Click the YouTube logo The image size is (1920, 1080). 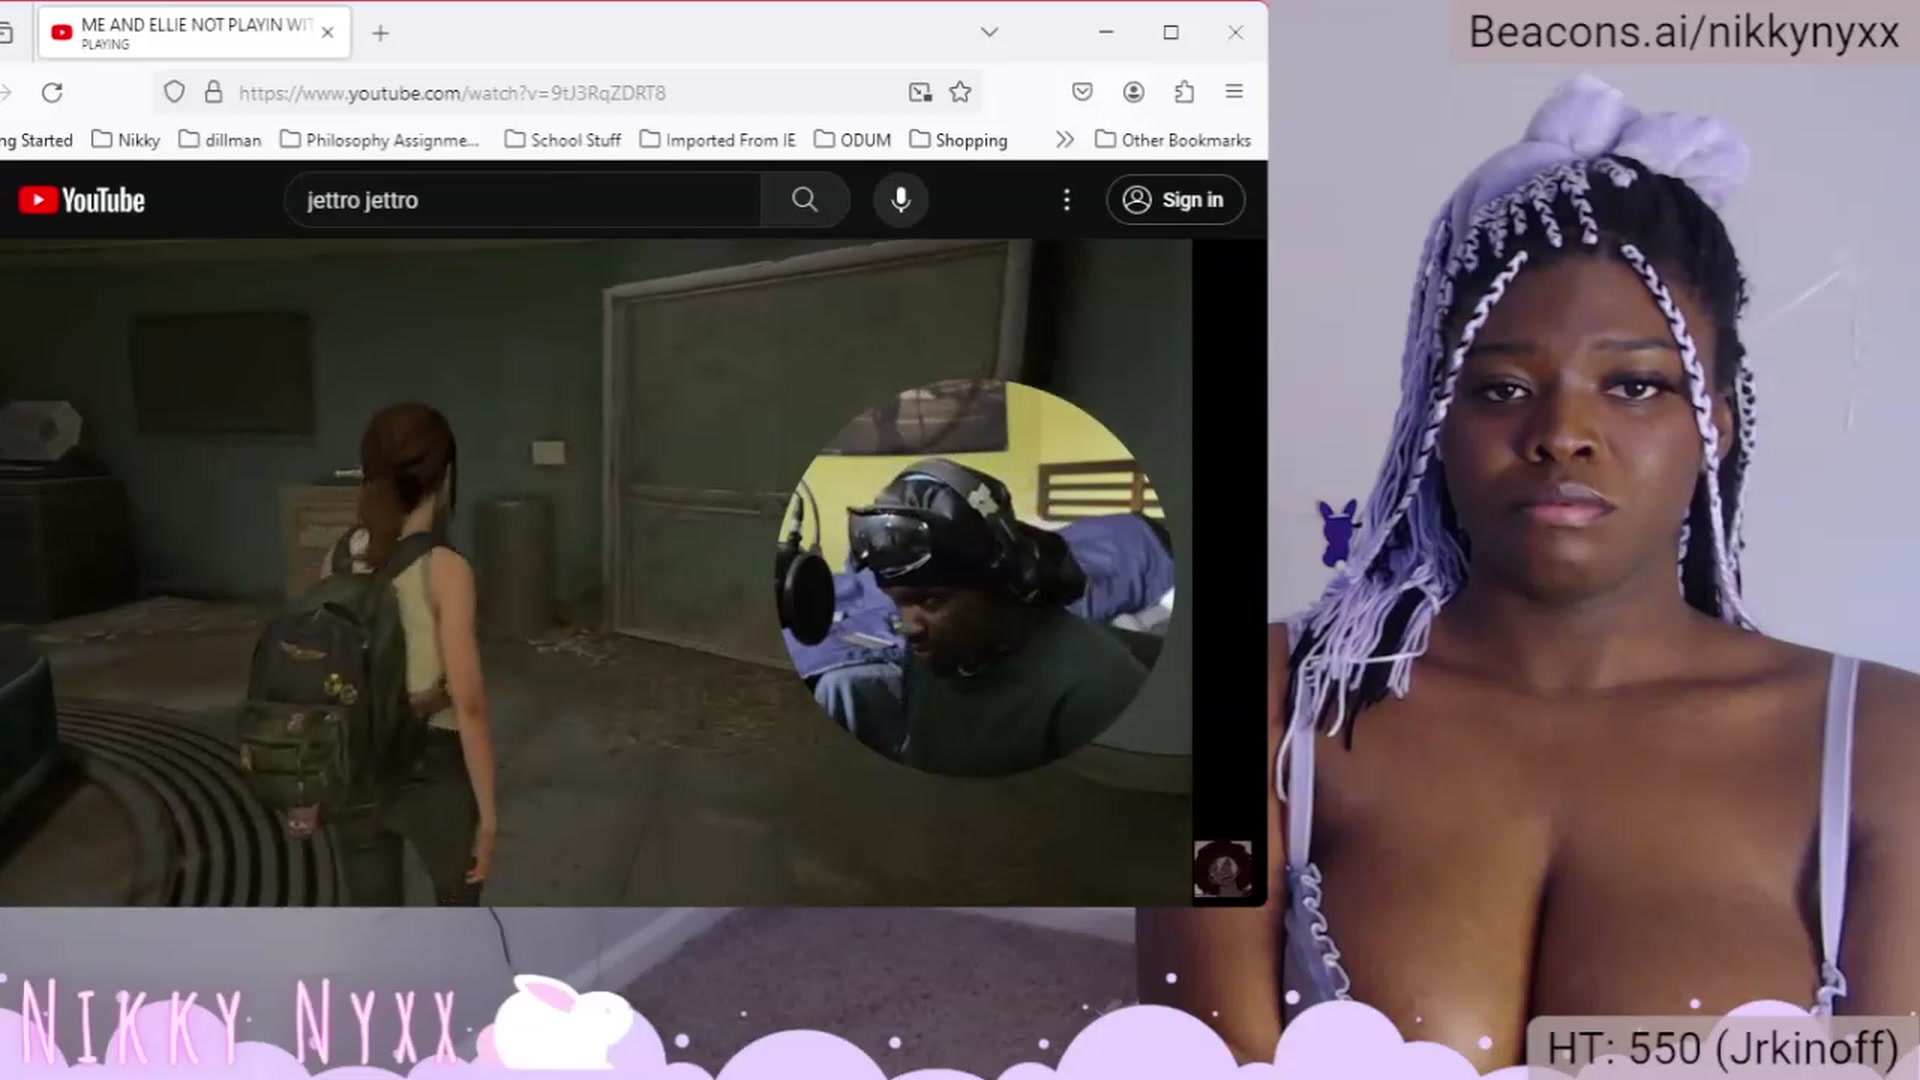coord(82,200)
